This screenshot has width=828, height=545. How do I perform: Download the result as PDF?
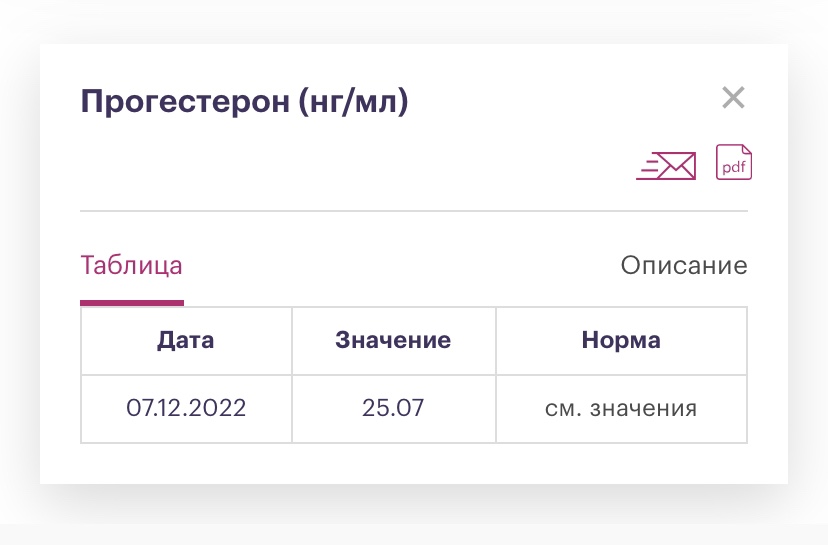733,163
